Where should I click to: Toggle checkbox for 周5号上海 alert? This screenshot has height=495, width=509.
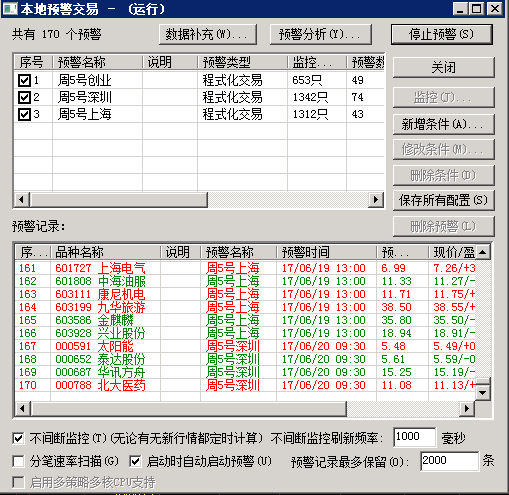24,114
